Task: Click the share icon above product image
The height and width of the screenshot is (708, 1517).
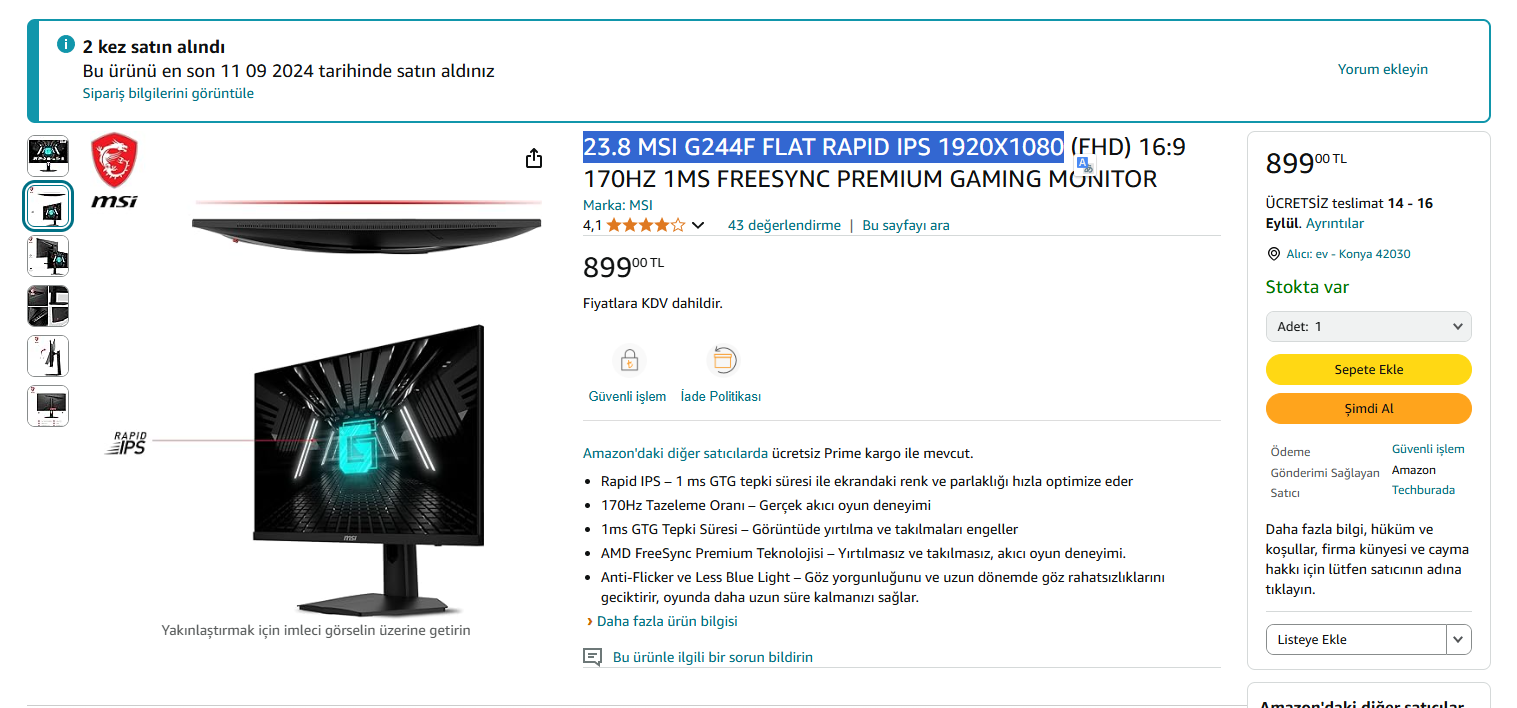Action: (x=534, y=158)
